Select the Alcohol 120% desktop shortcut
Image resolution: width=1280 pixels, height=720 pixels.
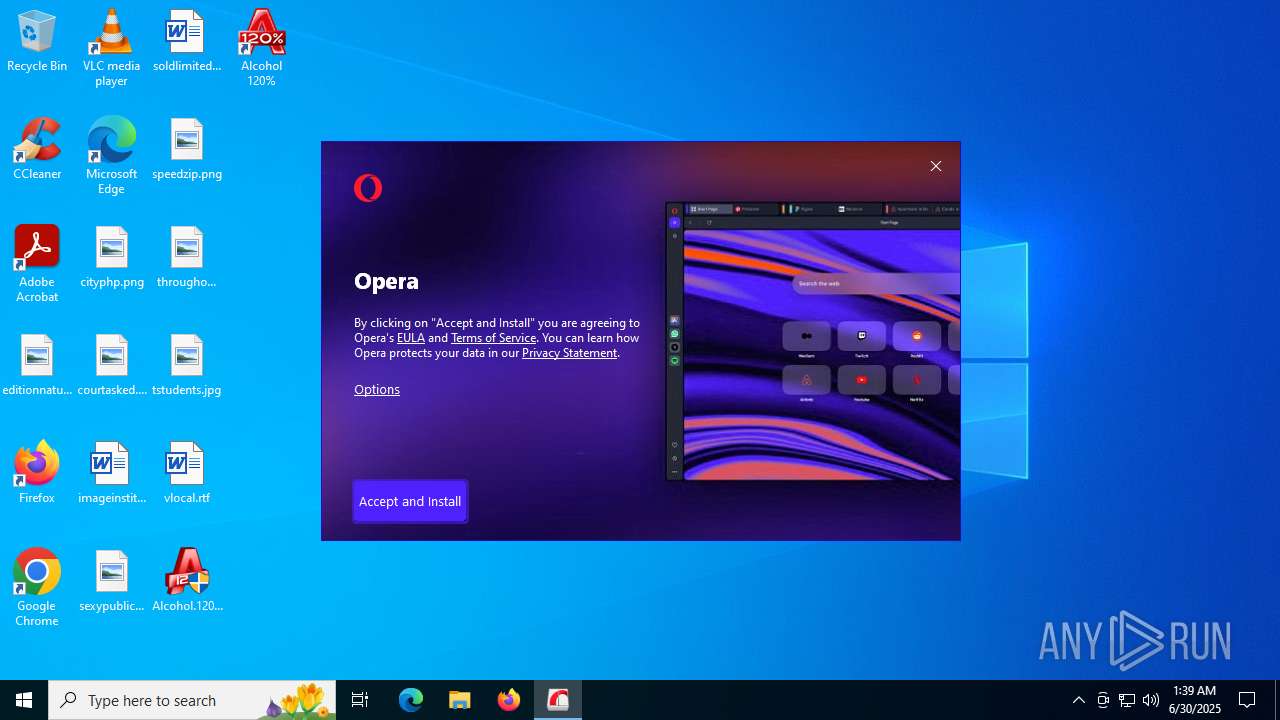point(262,48)
